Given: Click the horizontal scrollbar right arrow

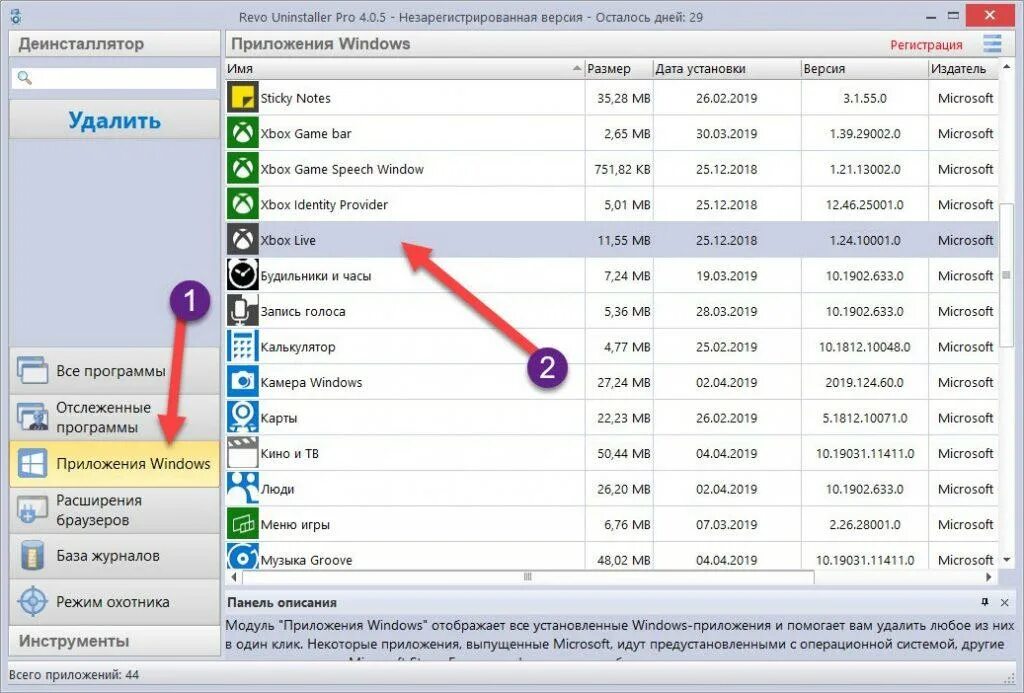Looking at the screenshot, I should [x=989, y=577].
